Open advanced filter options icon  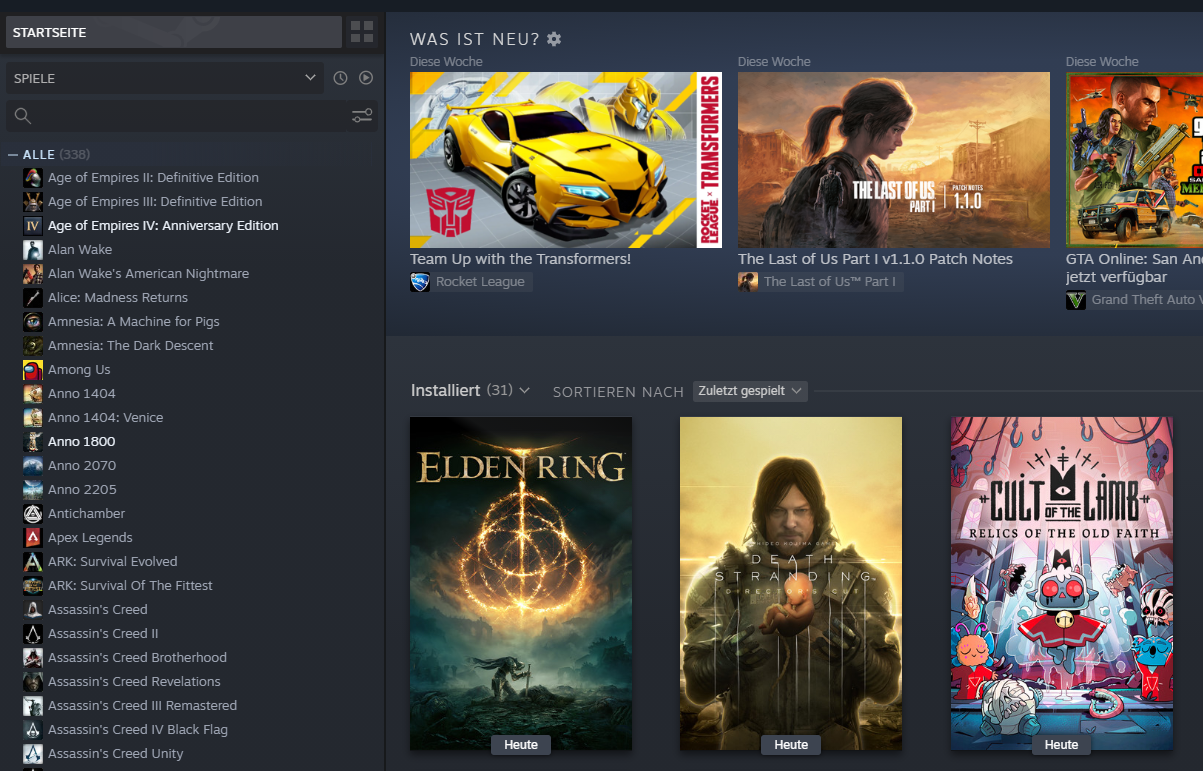click(362, 116)
